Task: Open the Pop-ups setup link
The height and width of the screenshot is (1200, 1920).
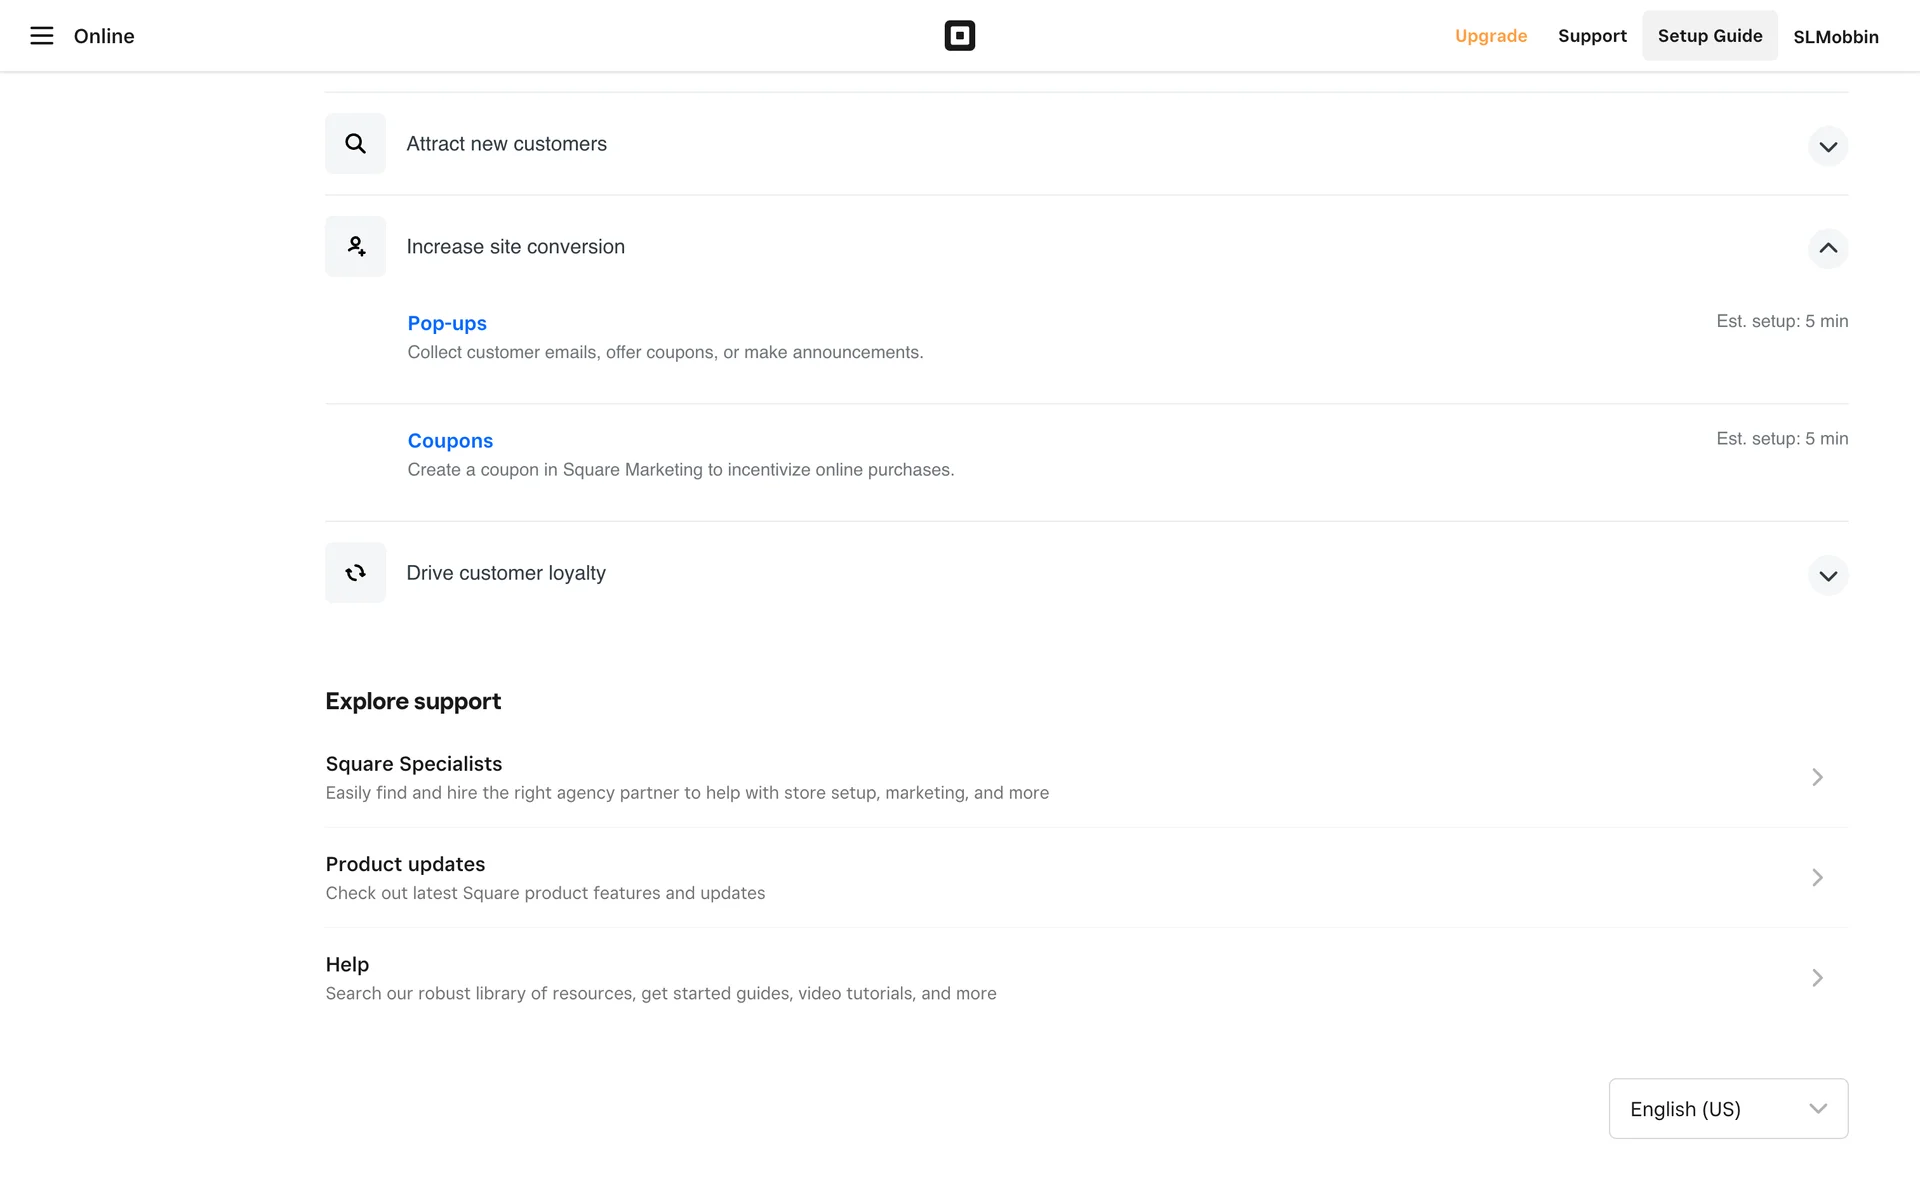Action: [x=447, y=323]
